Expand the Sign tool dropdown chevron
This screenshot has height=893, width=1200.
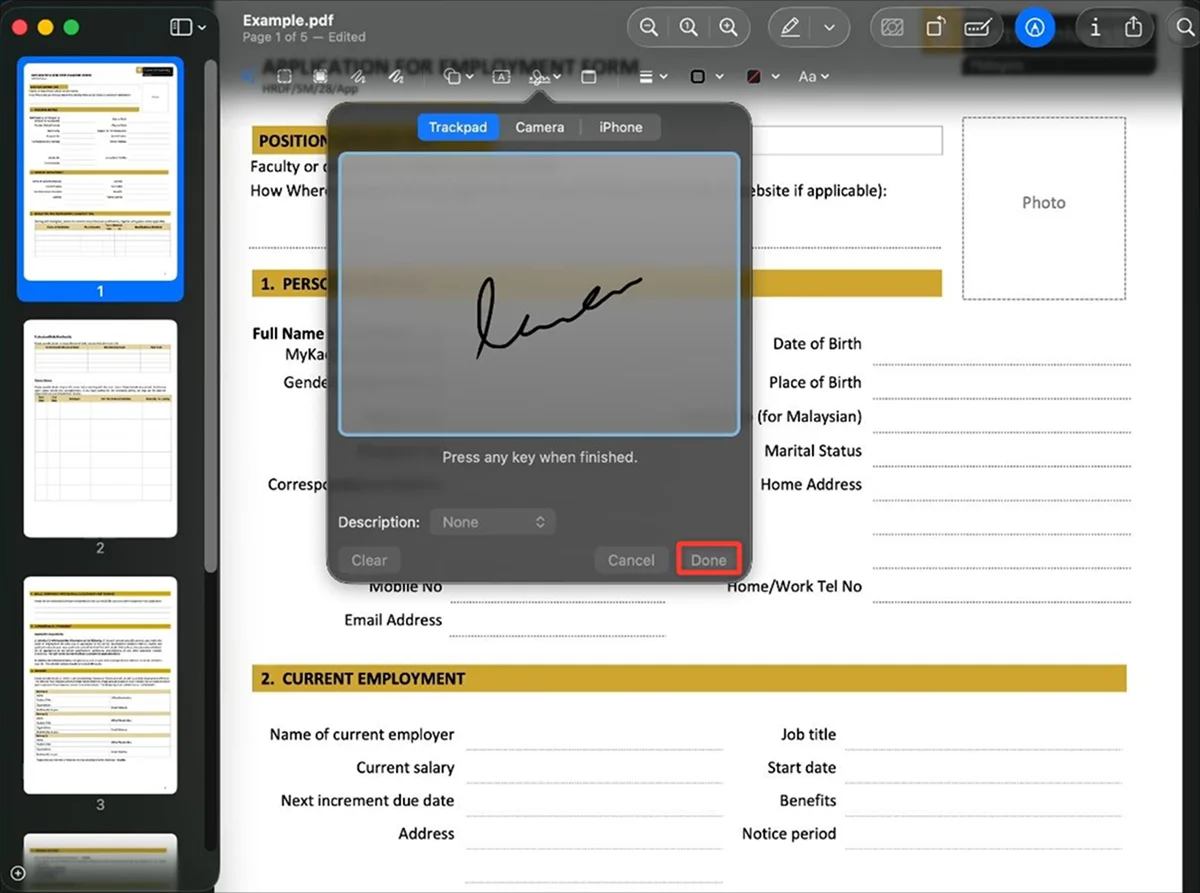(557, 77)
